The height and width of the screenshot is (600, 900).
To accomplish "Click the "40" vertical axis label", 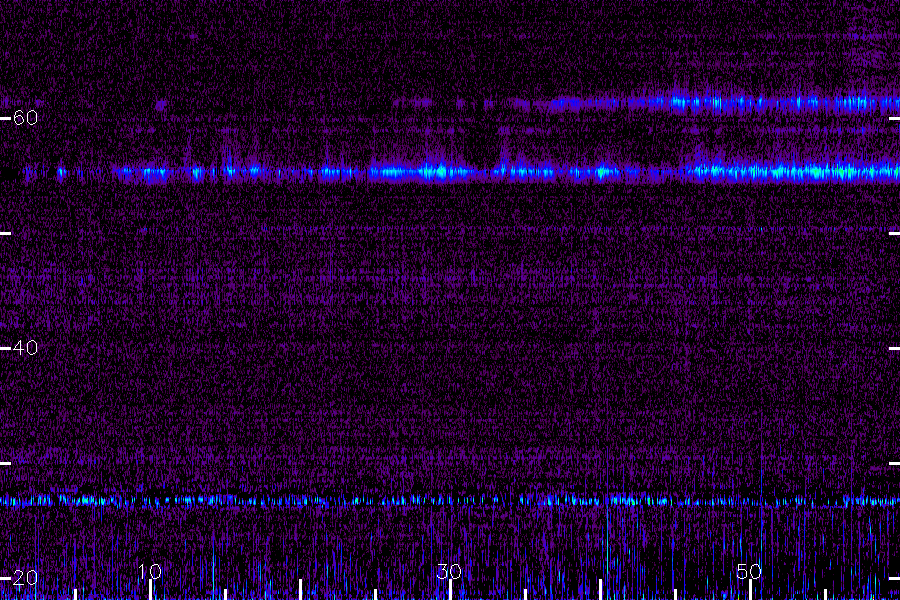I will (x=25, y=347).
